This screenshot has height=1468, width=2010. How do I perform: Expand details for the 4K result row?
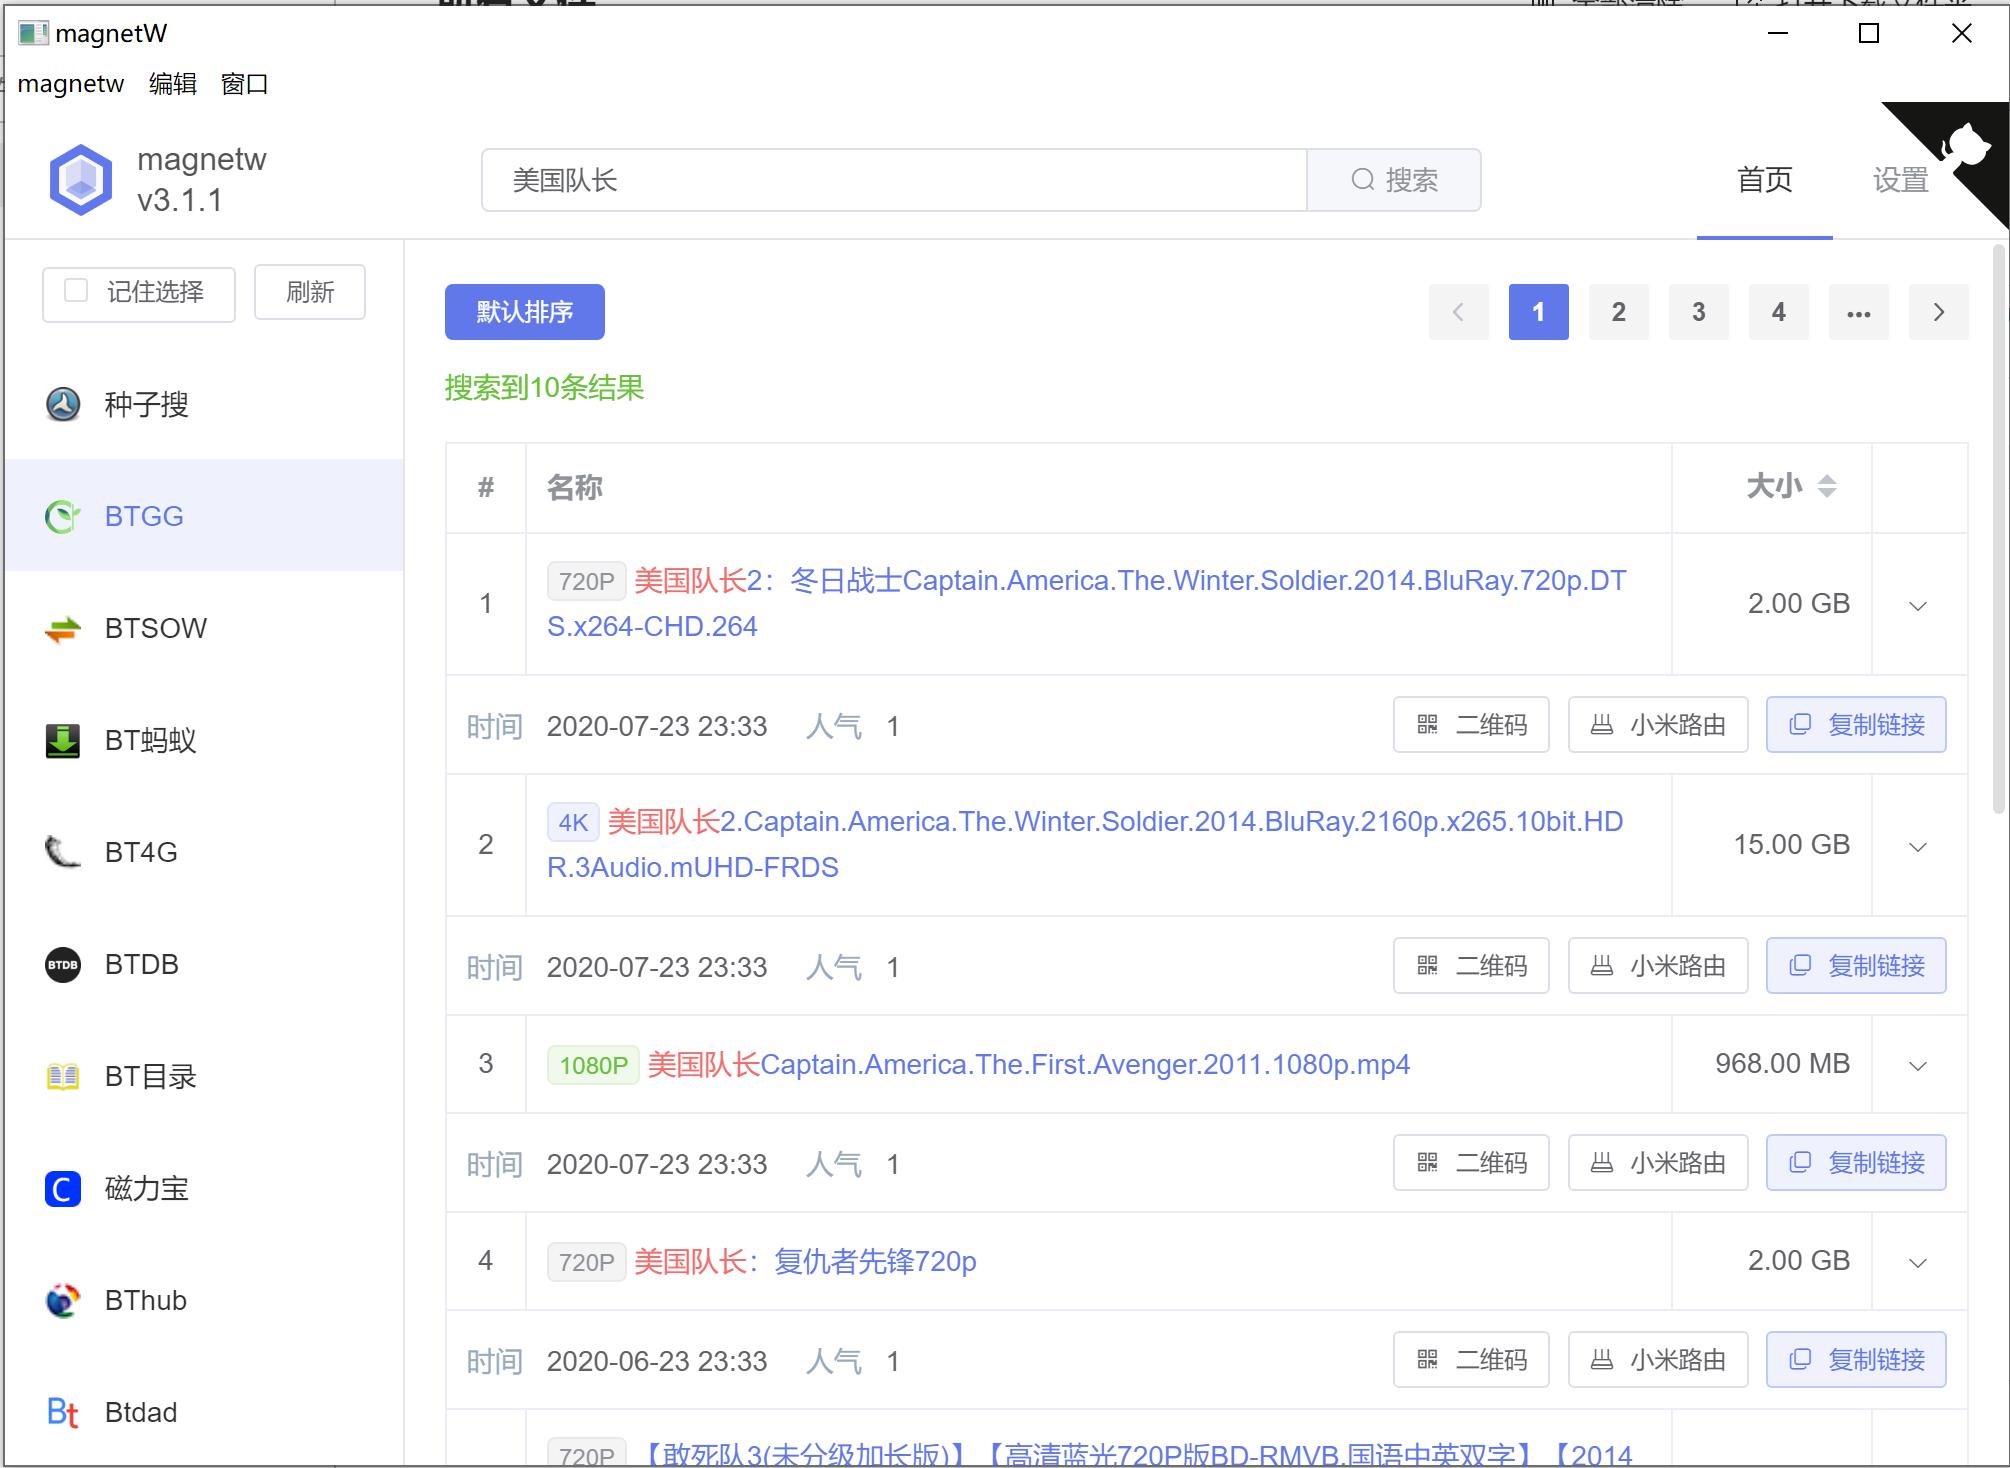pyautogui.click(x=1917, y=845)
